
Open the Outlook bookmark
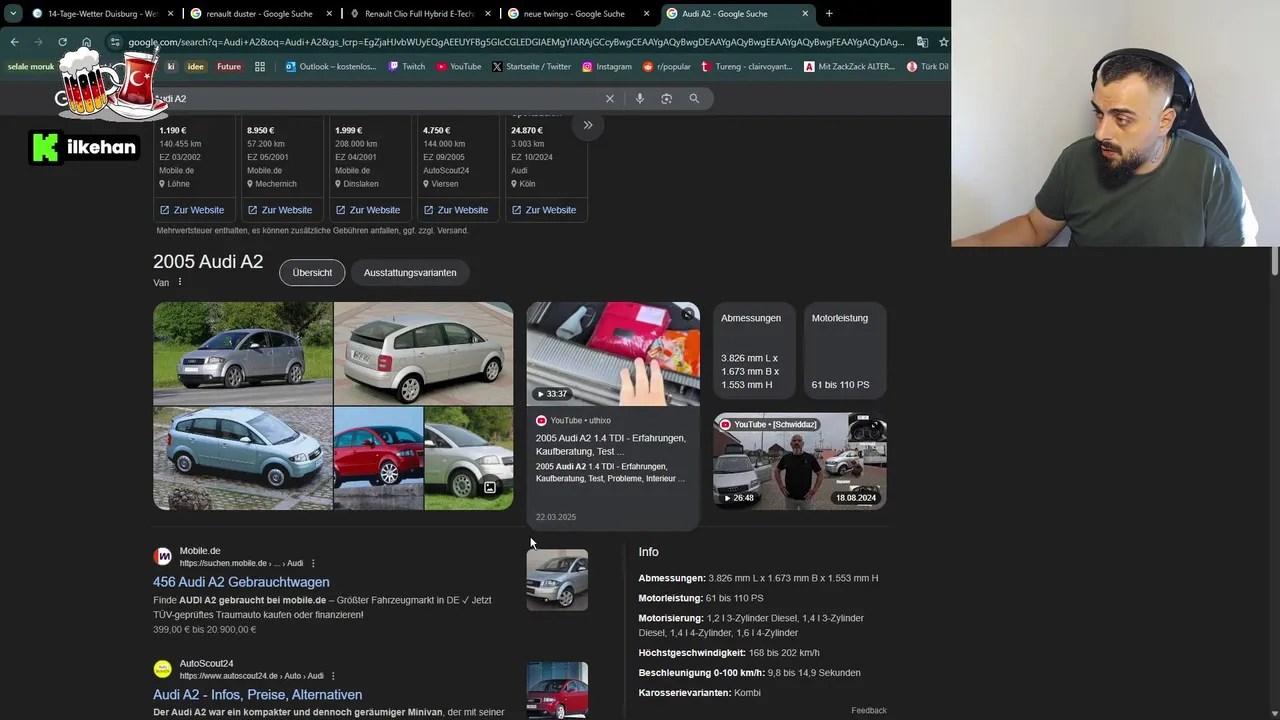331,67
